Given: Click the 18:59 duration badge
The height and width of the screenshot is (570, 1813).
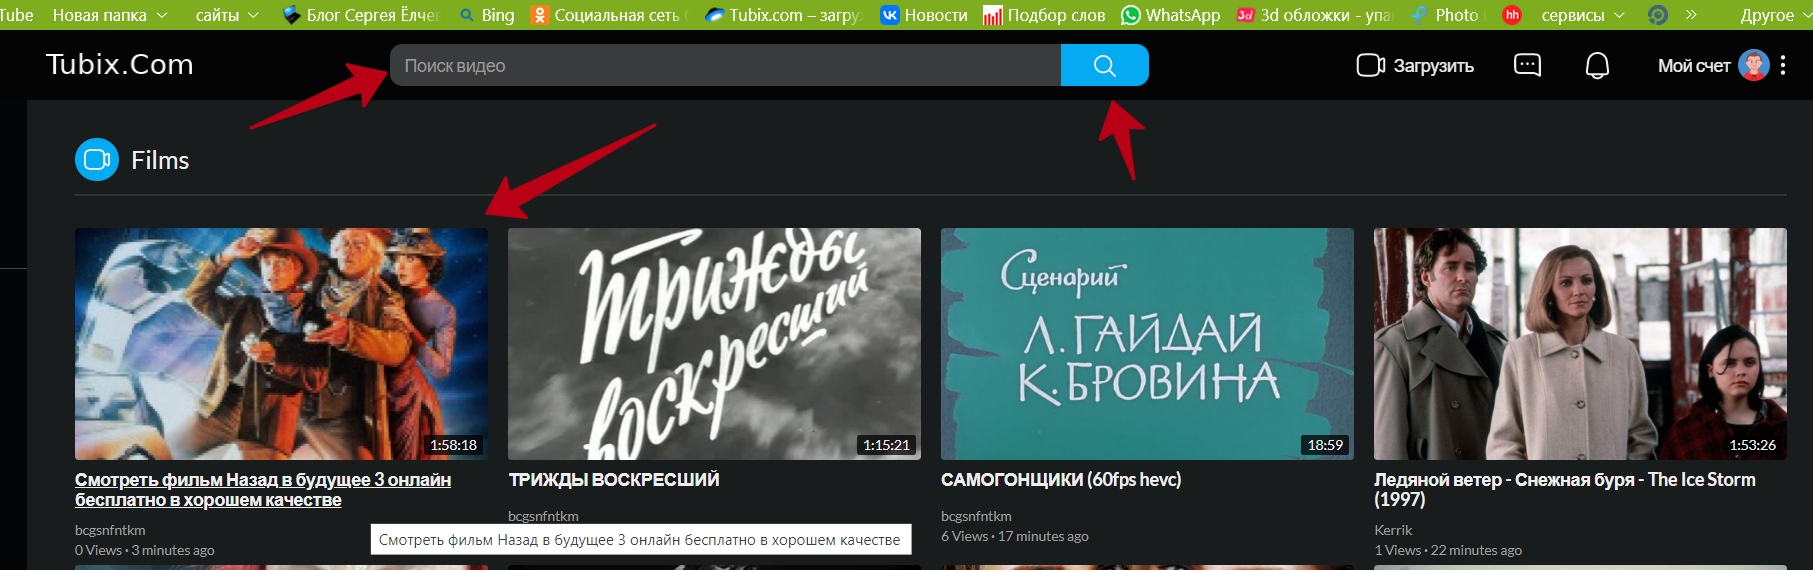Looking at the screenshot, I should click(x=1325, y=445).
